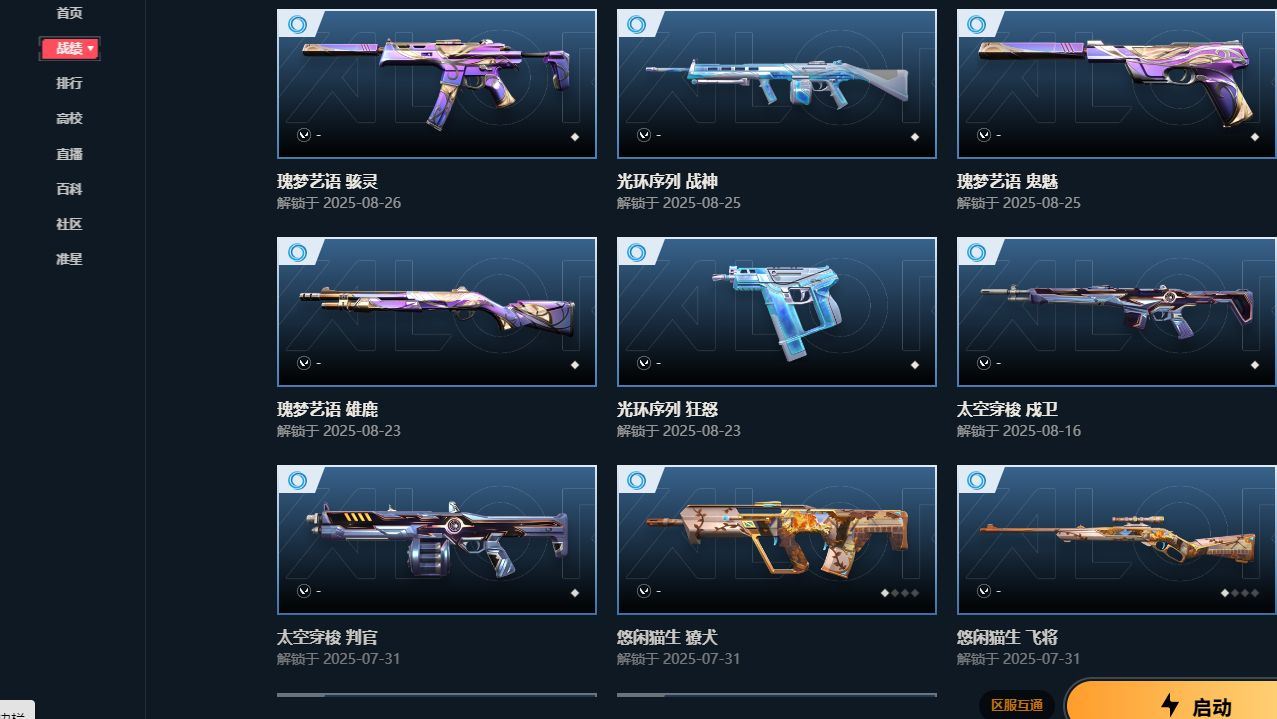Click the lightning bolt icon on 启动 button
This screenshot has width=1277, height=719.
point(1170,705)
